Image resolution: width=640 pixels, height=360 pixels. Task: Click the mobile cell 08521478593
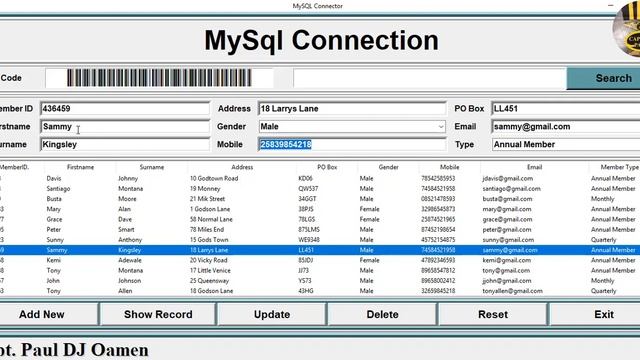pyautogui.click(x=438, y=199)
